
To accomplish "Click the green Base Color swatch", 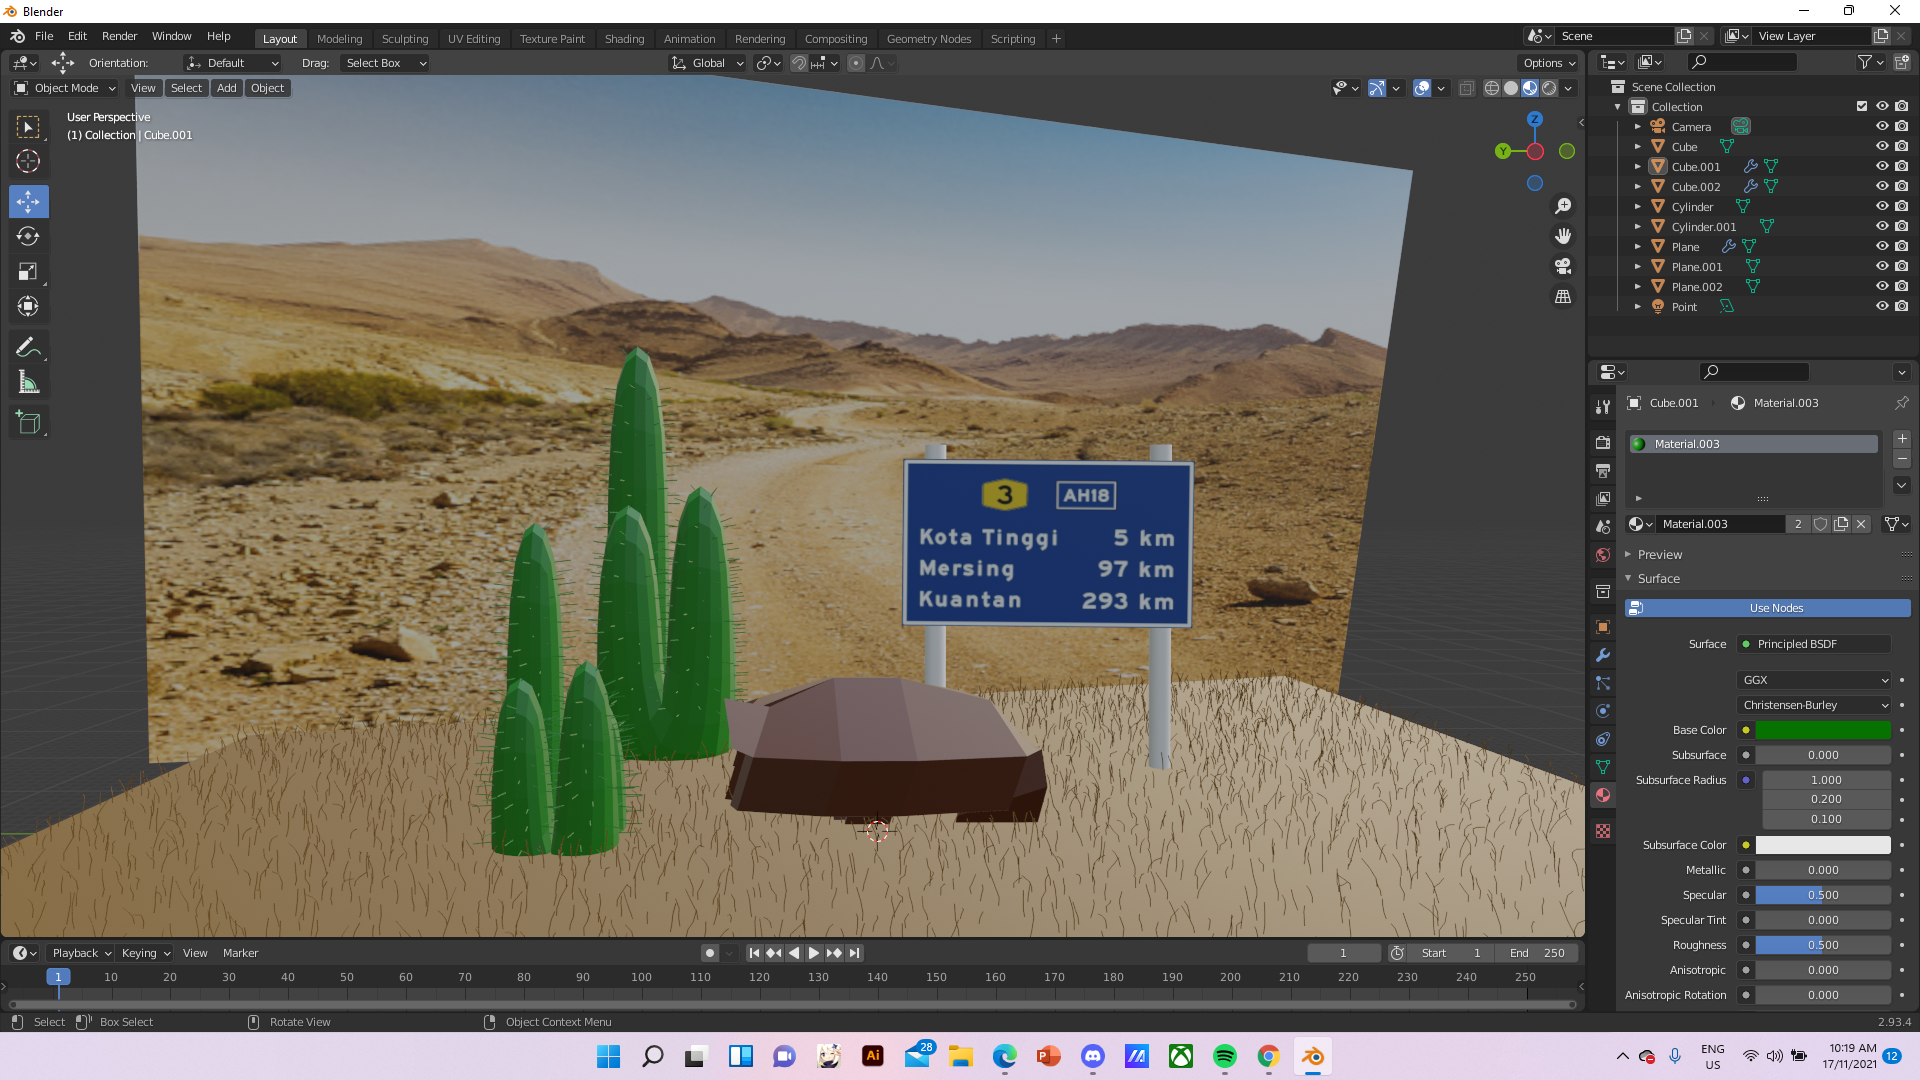I will pos(1822,730).
